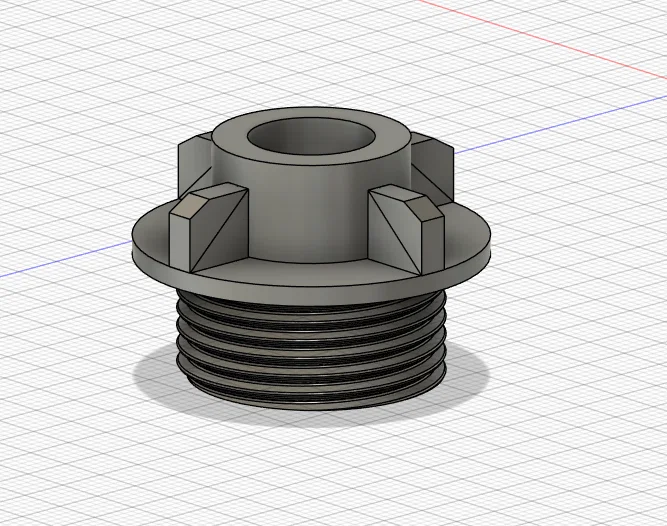Select the rear-left rib behind the hub
The height and width of the screenshot is (526, 667).
[x=194, y=166]
